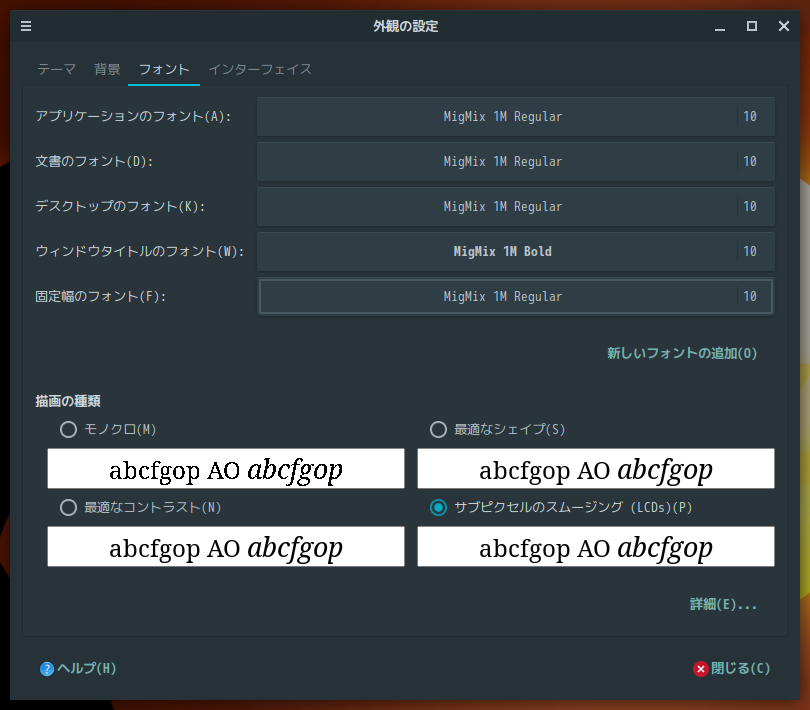
Task: Minimize the 外観の設定 window
Action: [720, 26]
